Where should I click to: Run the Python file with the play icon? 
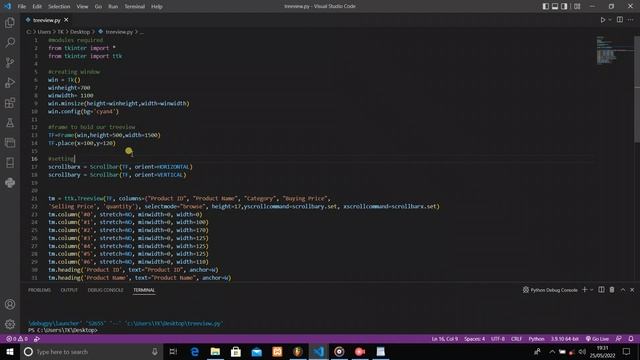pyautogui.click(x=602, y=20)
